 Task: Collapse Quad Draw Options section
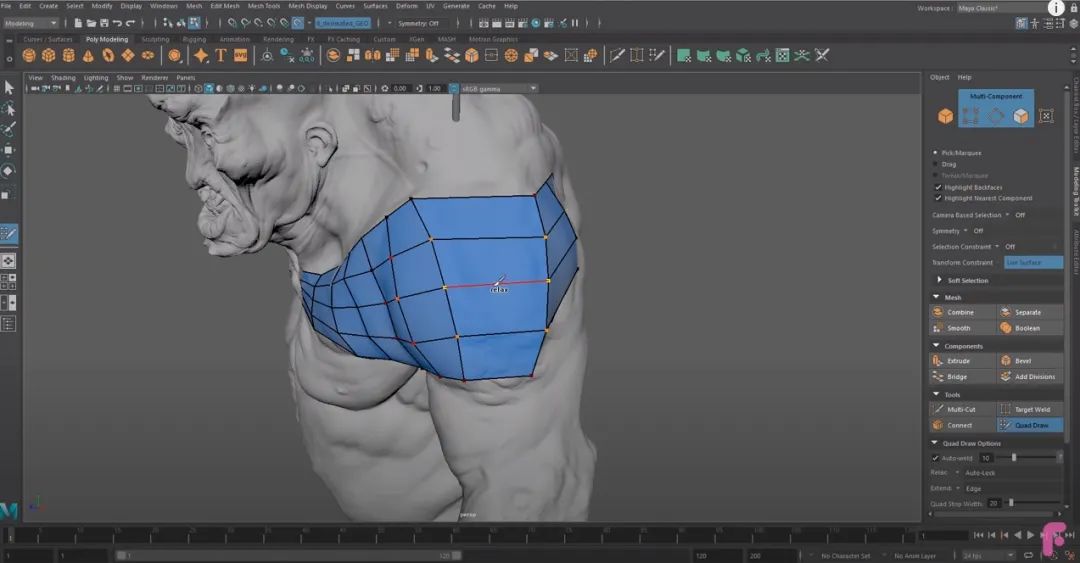[935, 443]
